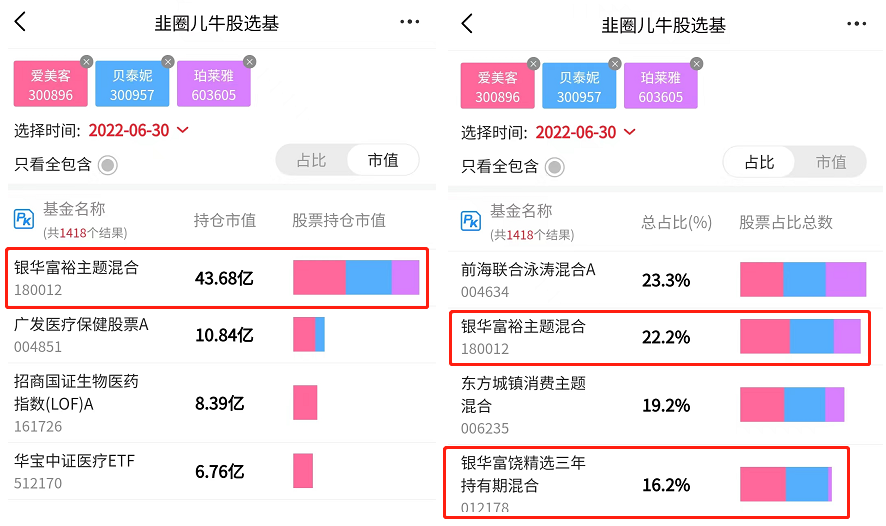Viewport: 886px width, 526px height.
Task: Go back using left screen's back arrow
Action: point(20,22)
